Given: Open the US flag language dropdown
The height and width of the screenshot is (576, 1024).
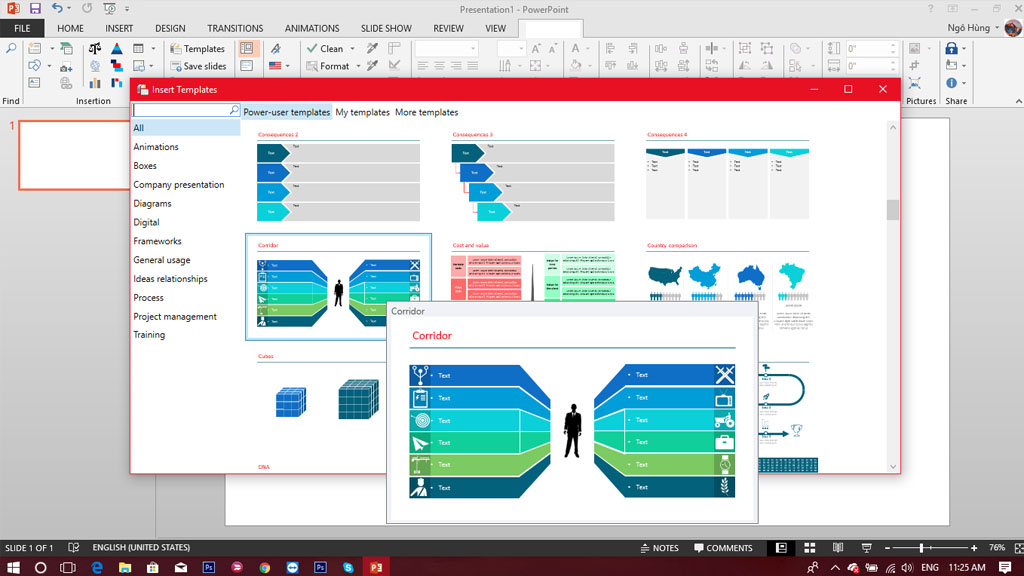Looking at the screenshot, I should click(288, 66).
